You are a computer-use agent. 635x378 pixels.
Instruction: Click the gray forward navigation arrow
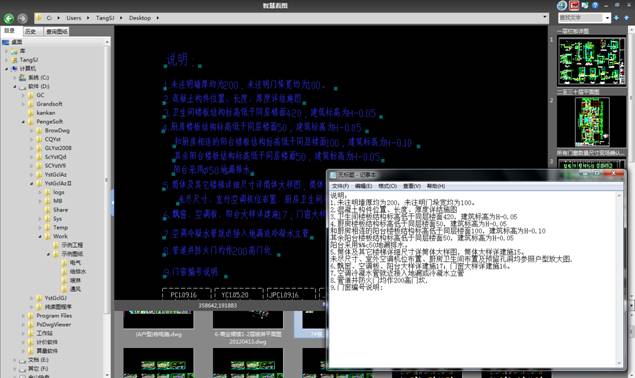[22, 18]
